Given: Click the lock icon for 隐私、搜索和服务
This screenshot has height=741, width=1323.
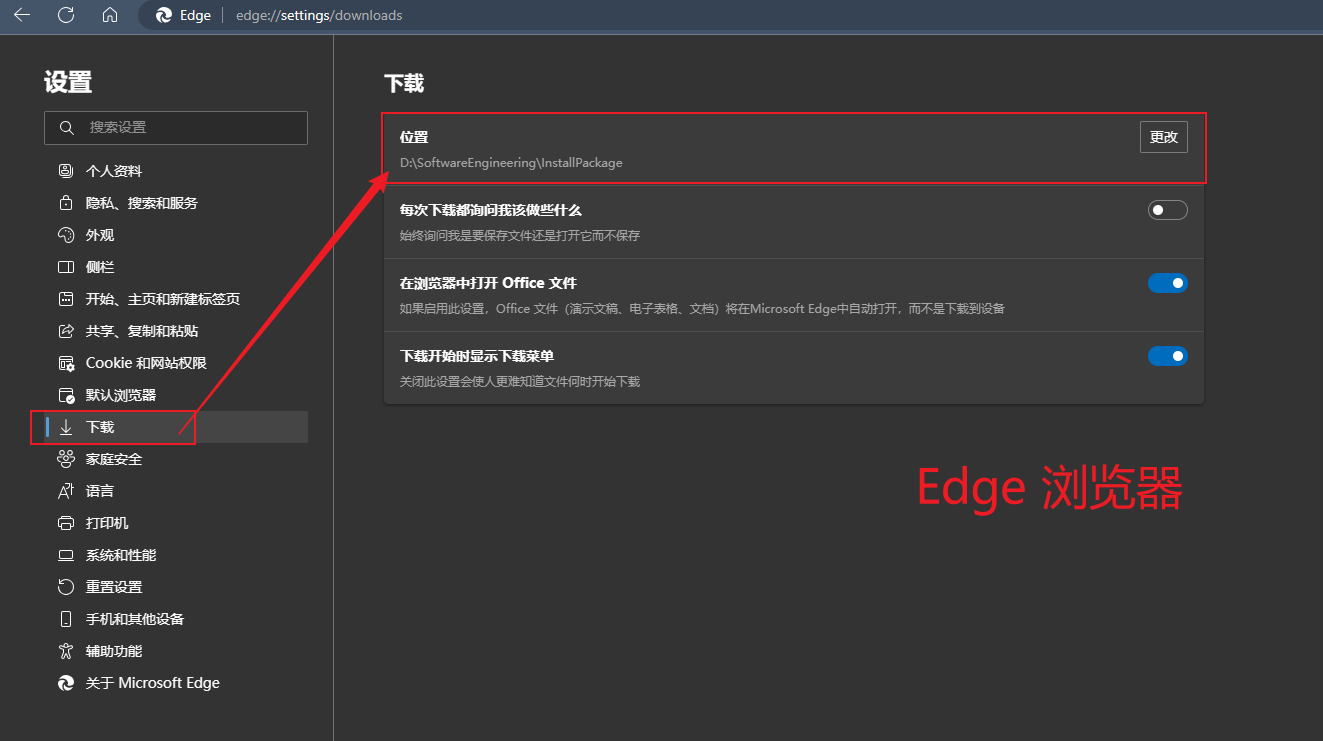Looking at the screenshot, I should click(x=66, y=203).
